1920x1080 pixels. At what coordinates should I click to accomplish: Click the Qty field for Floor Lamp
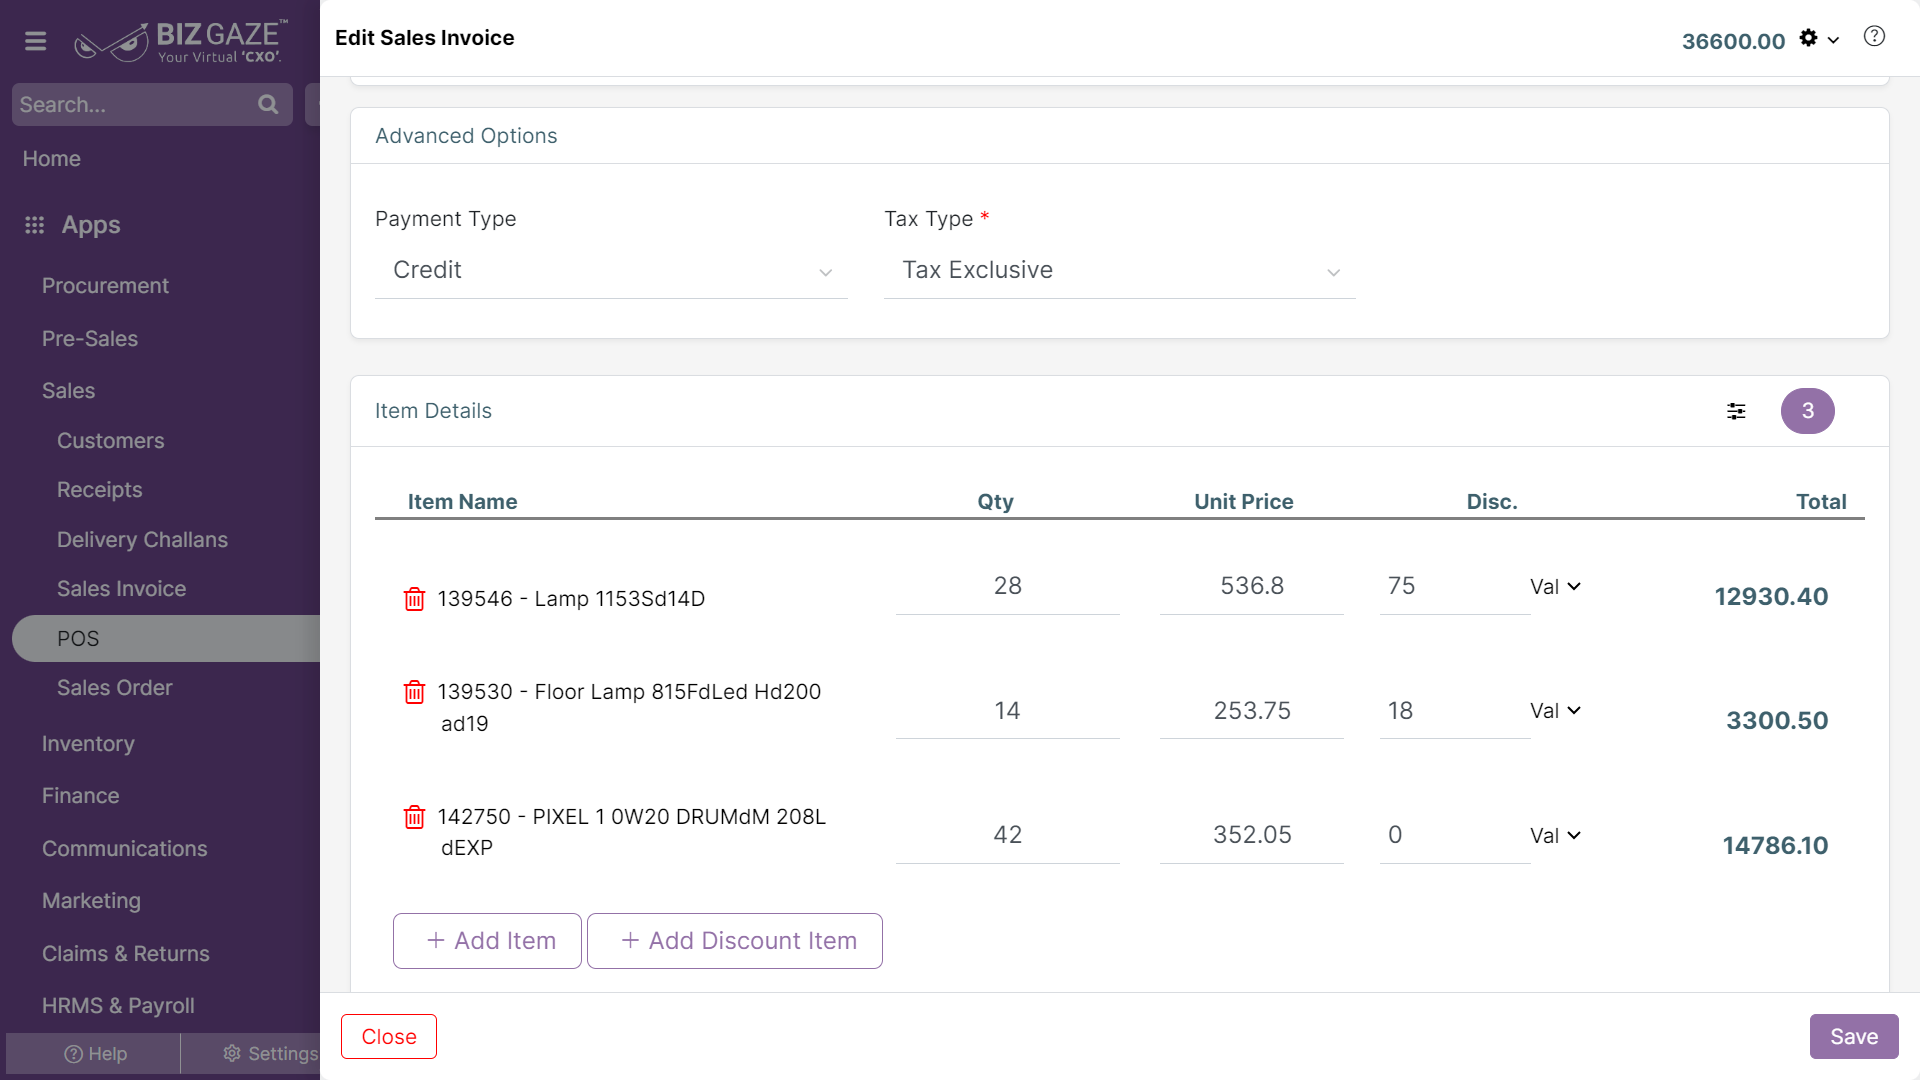tap(1007, 711)
